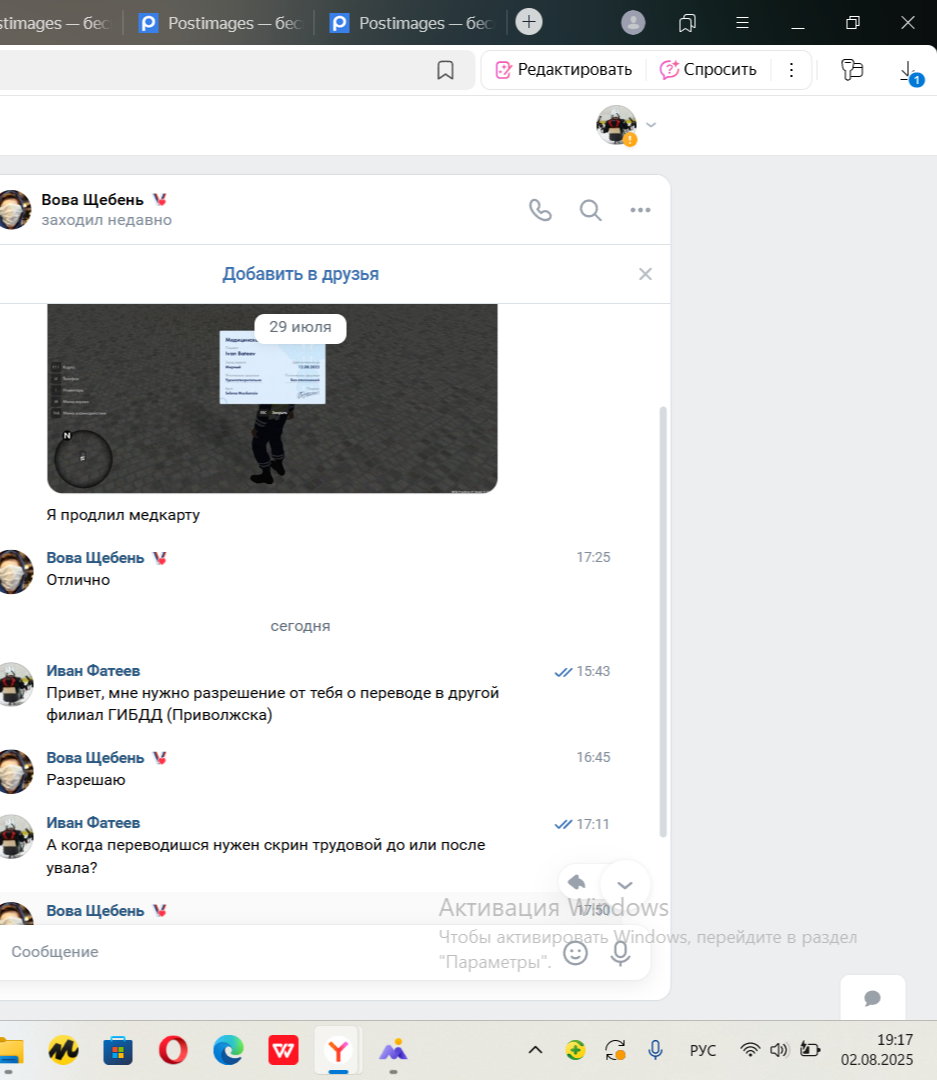
Task: Open sender name Иван Фатеев at 17:11 message
Action: pyautogui.click(x=93, y=823)
